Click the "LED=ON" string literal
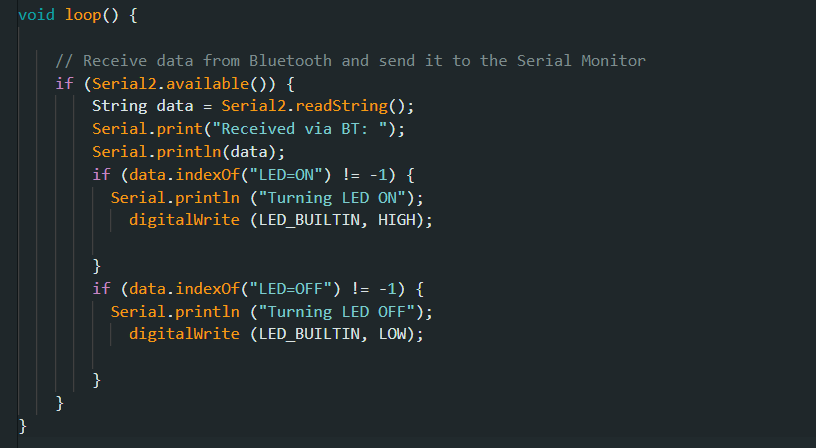 pyautogui.click(x=286, y=175)
